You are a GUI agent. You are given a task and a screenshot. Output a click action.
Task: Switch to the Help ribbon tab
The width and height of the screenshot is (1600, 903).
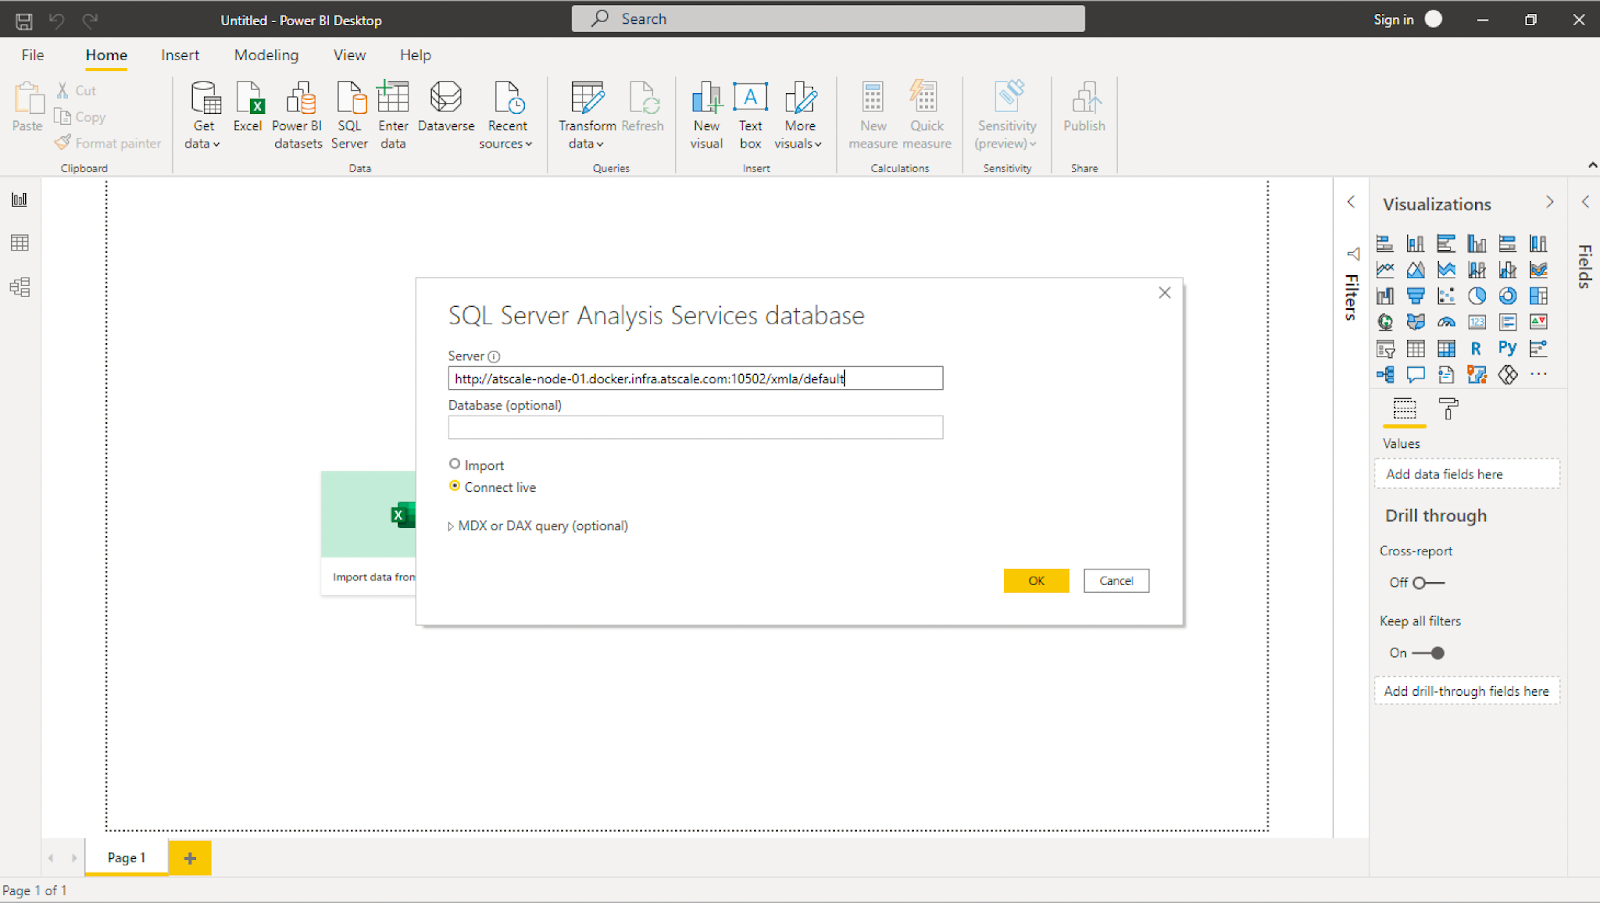point(415,55)
